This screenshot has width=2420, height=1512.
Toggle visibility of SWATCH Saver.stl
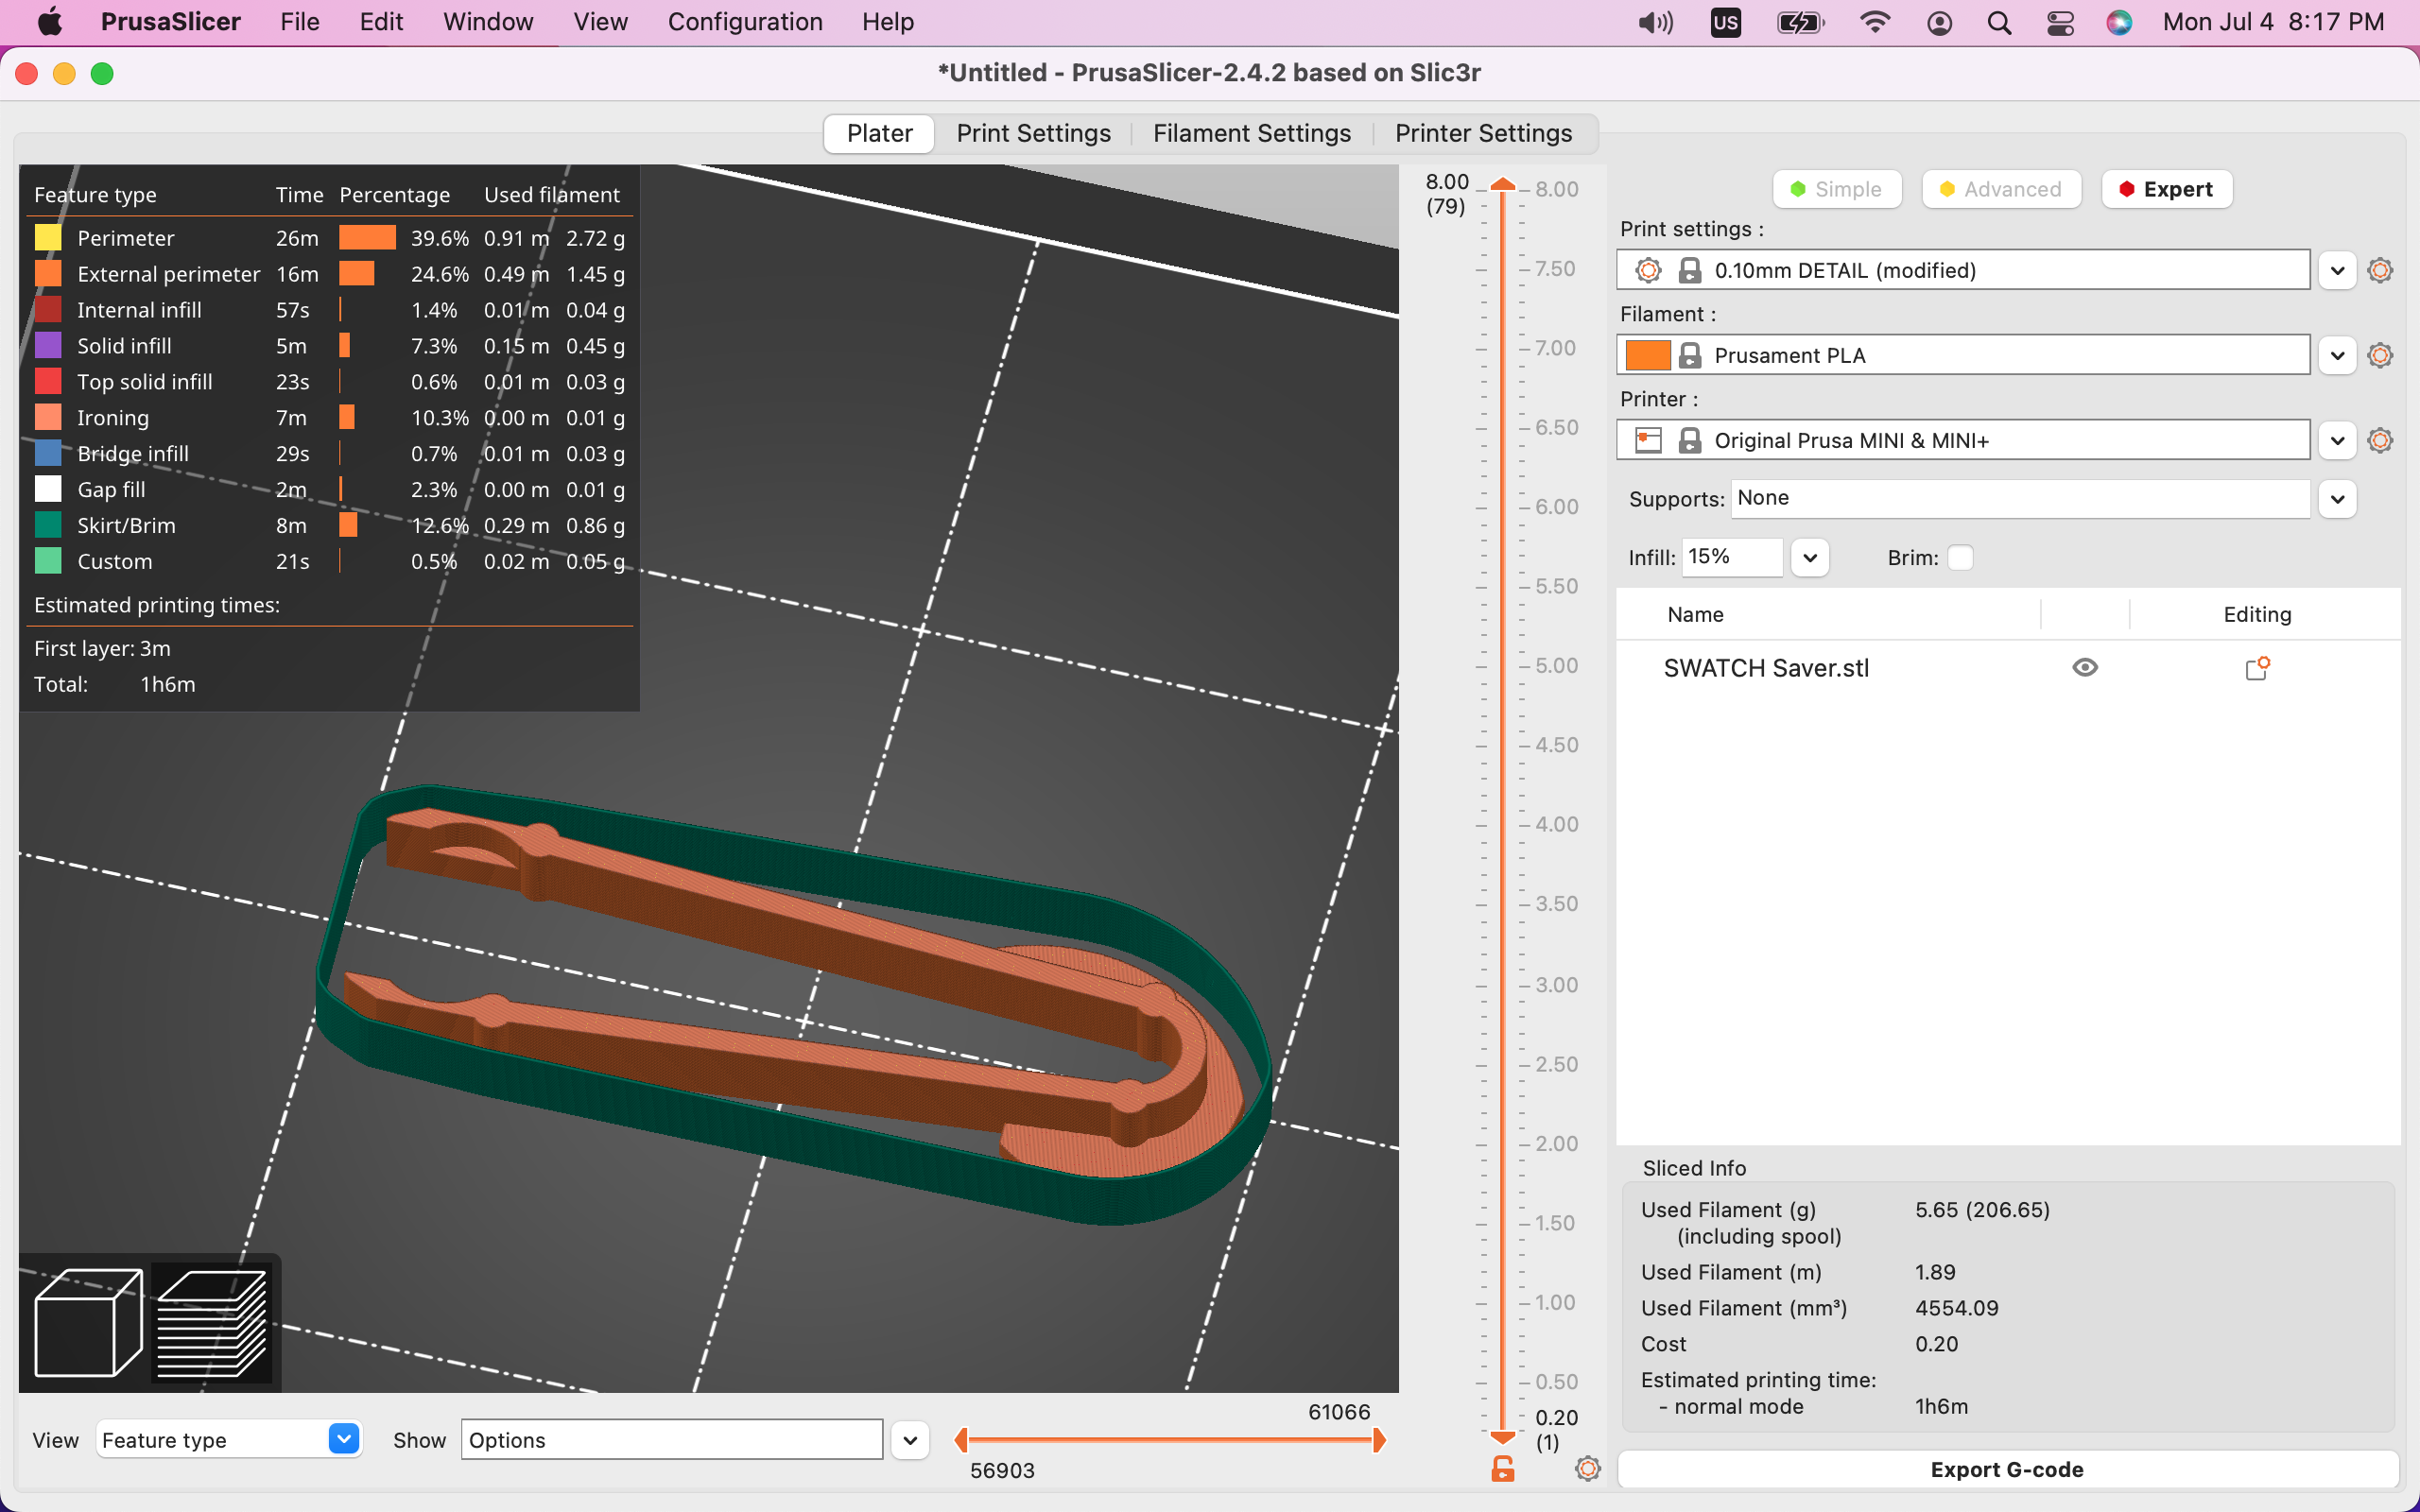coord(2085,667)
